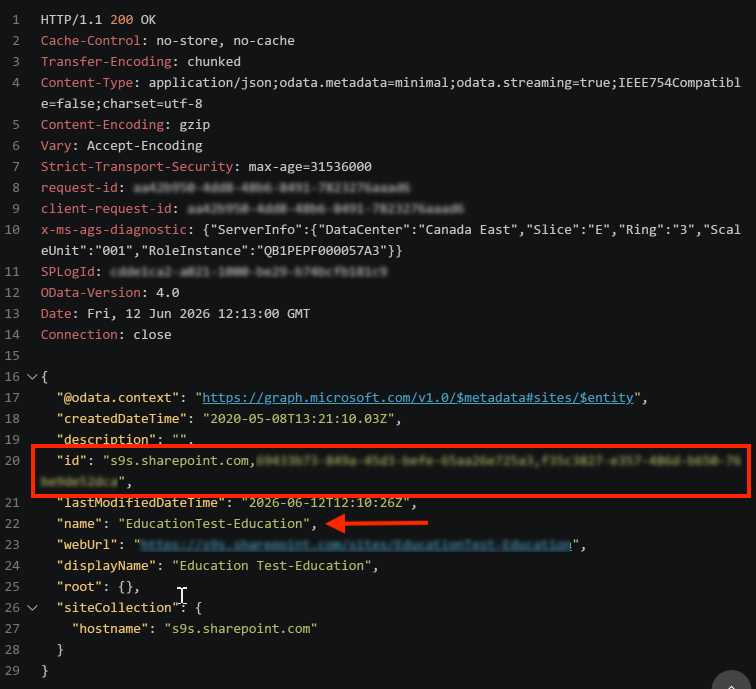This screenshot has width=756, height=689.
Task: Click the "description" JSON key
Action: 107,440
